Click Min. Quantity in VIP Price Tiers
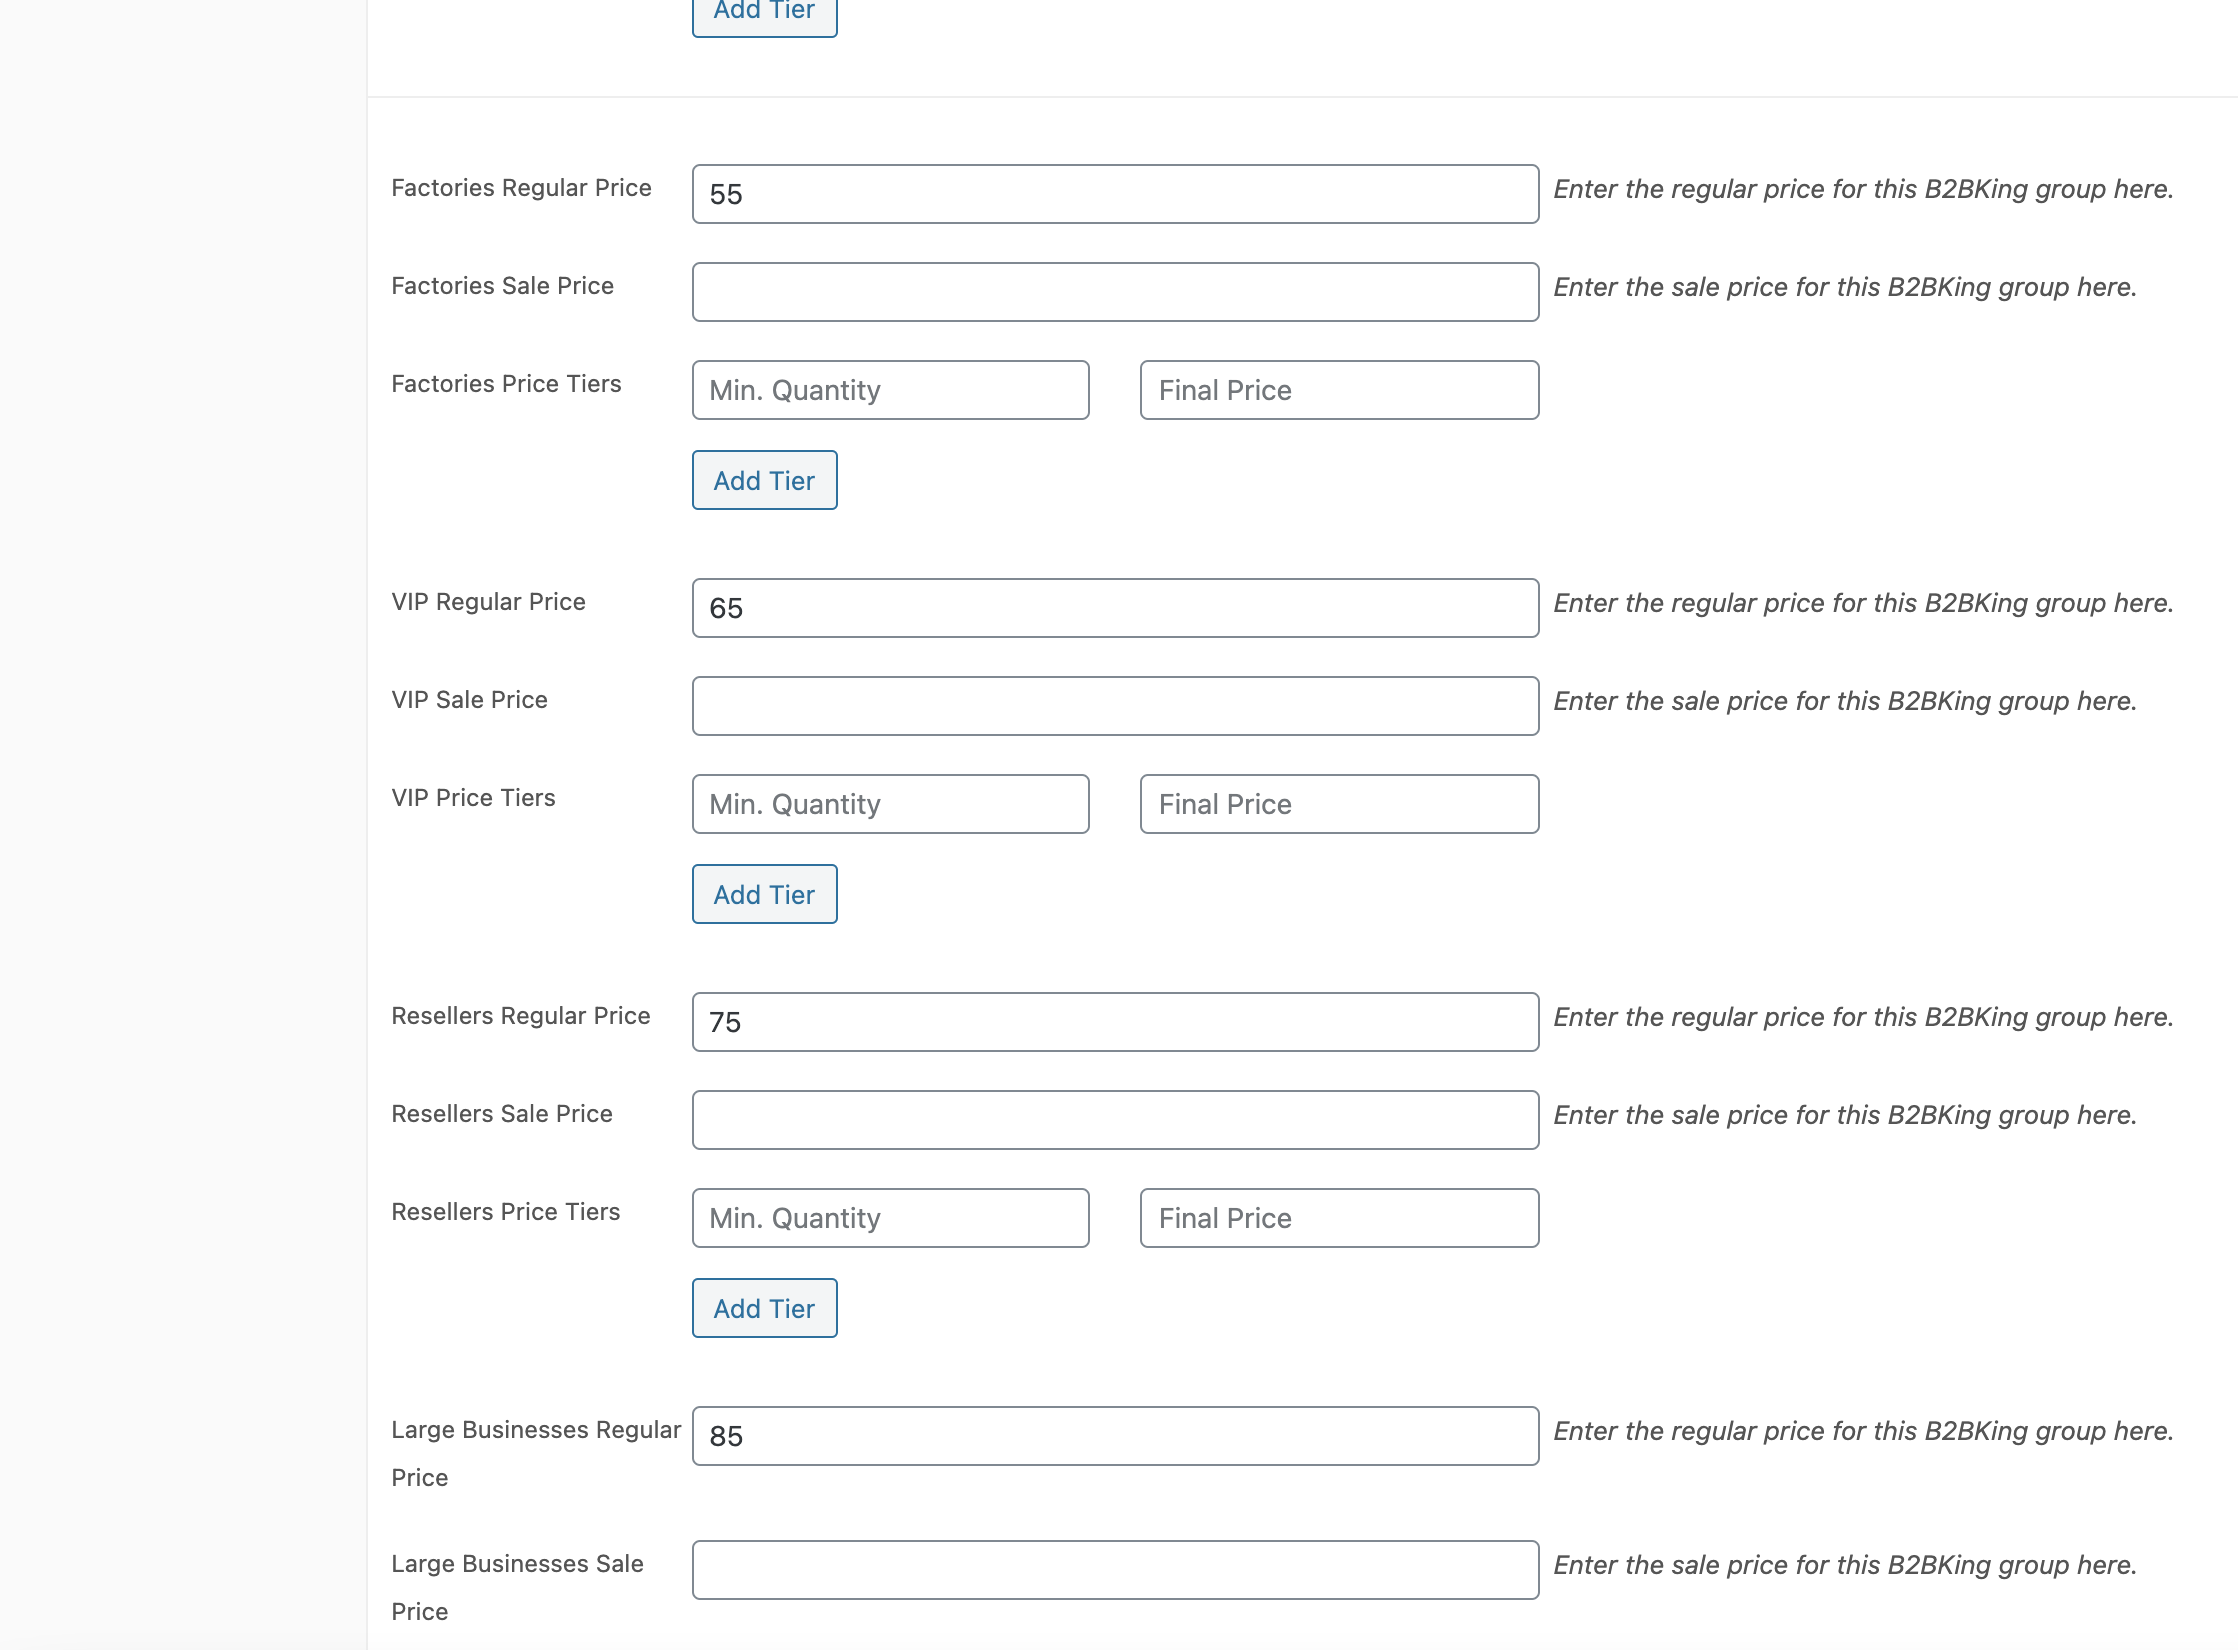This screenshot has width=2238, height=1650. [x=890, y=804]
